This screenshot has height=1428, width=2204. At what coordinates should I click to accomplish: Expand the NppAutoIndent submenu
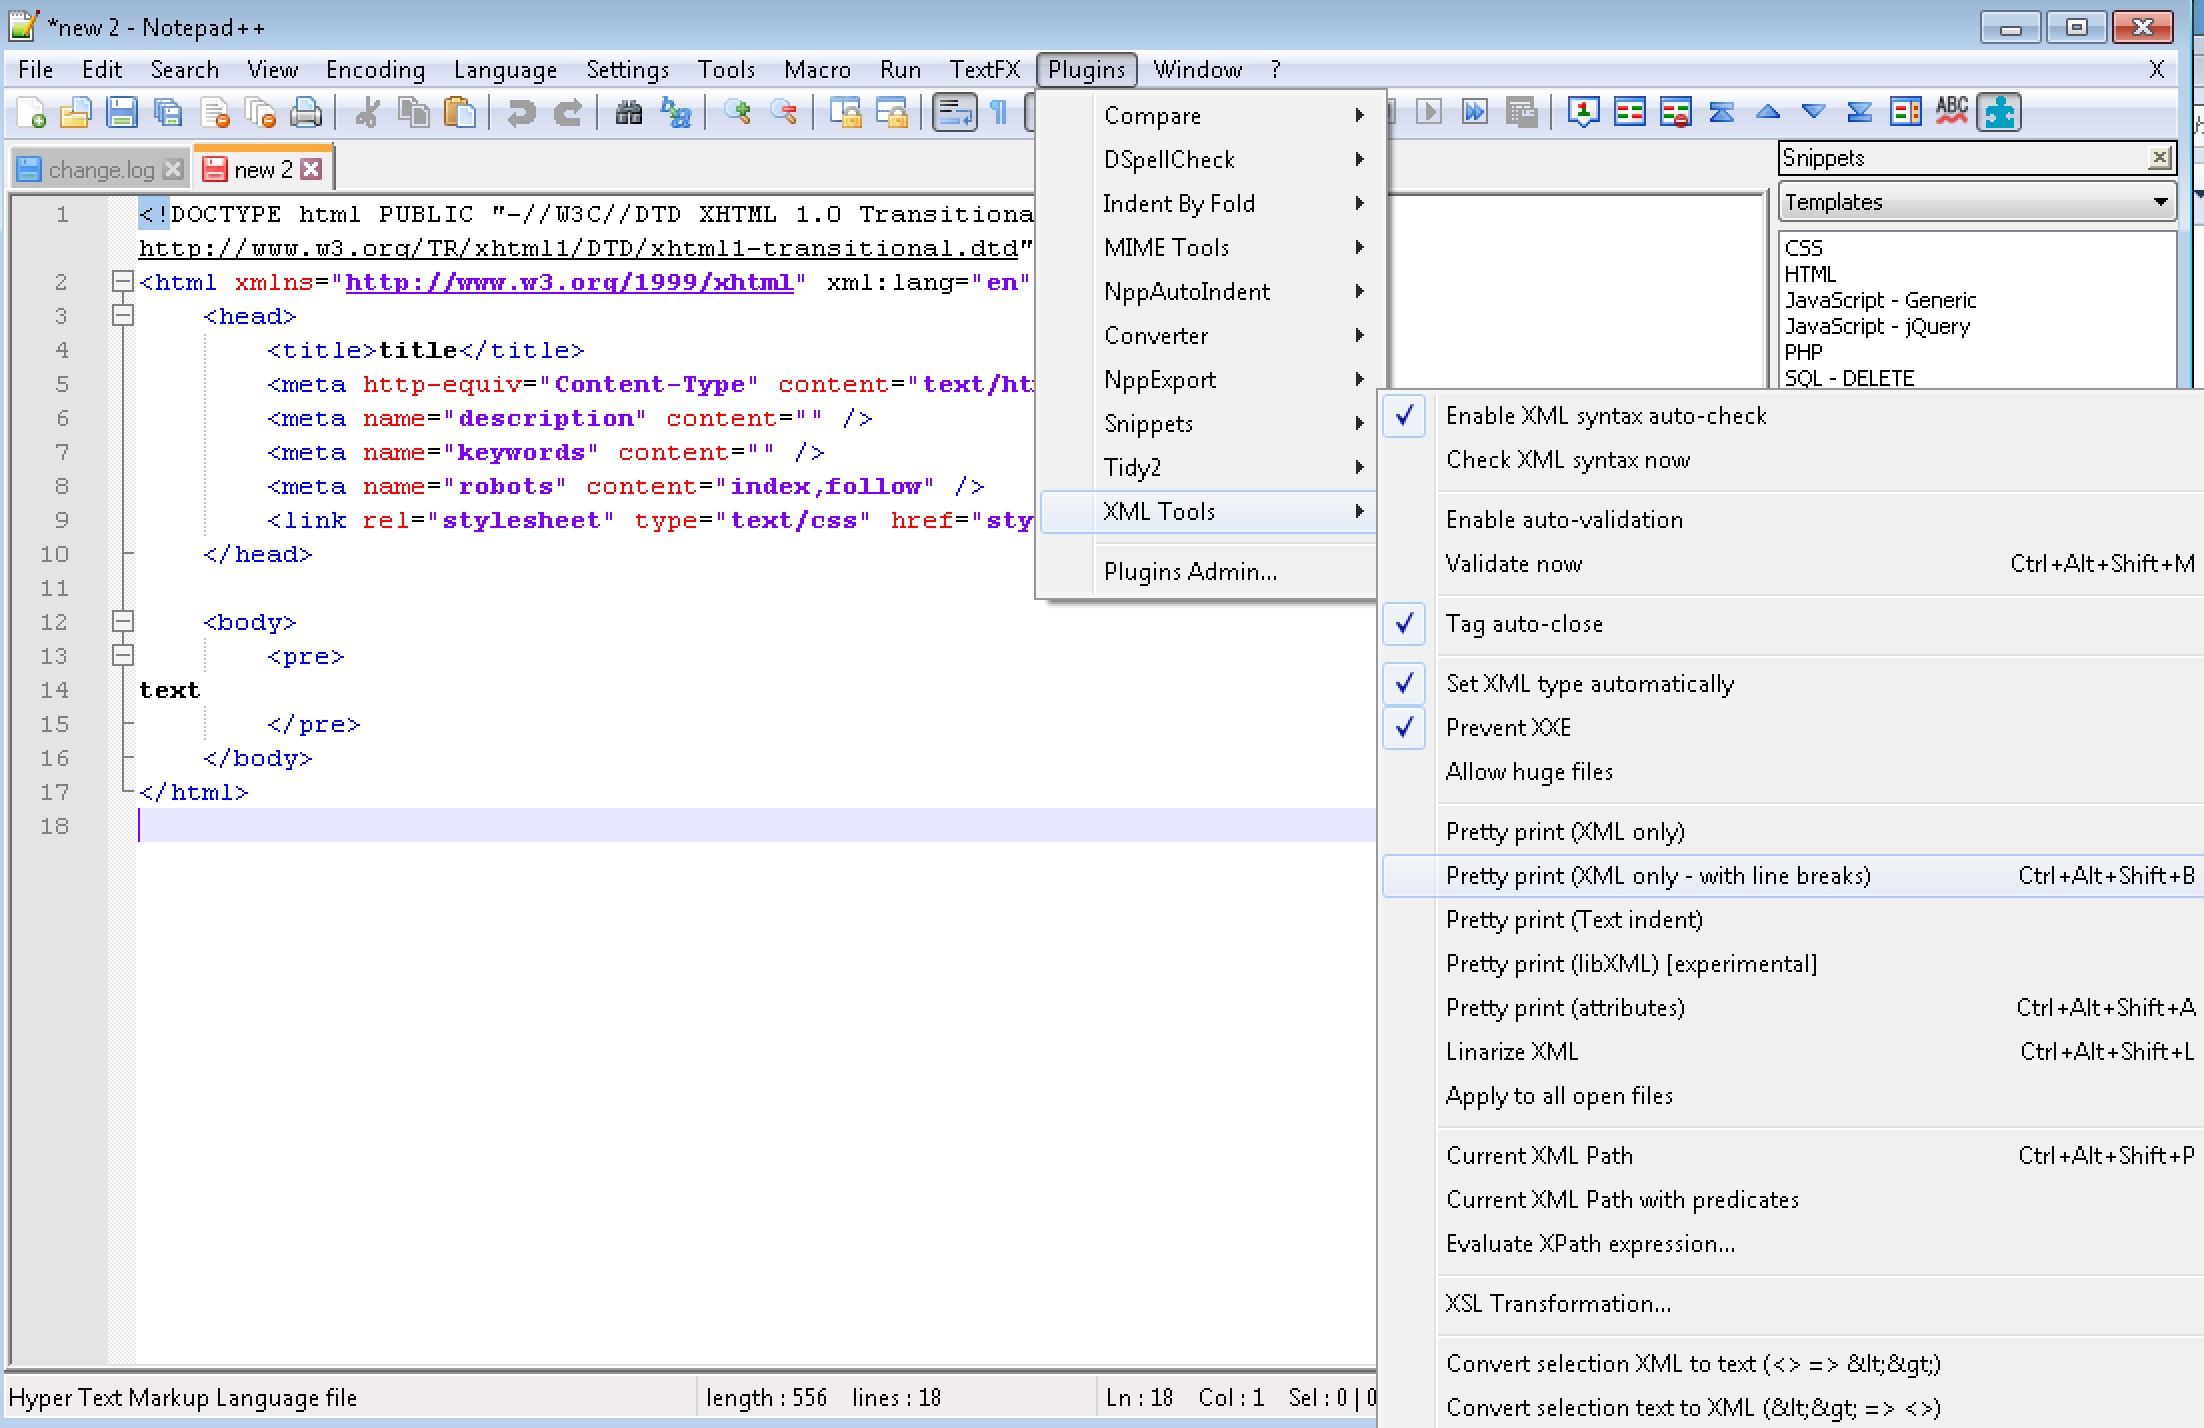tap(1209, 292)
